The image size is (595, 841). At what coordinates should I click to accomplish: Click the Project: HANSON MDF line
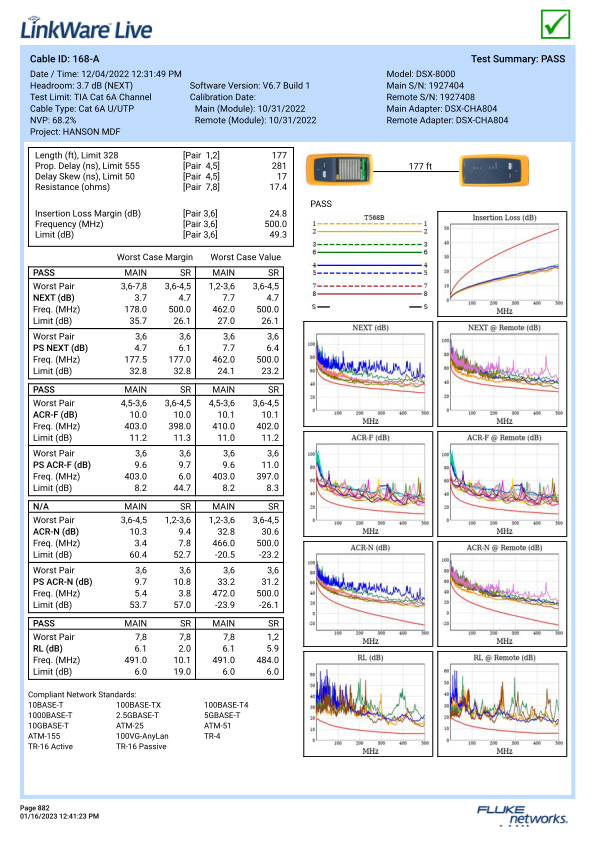point(75,132)
